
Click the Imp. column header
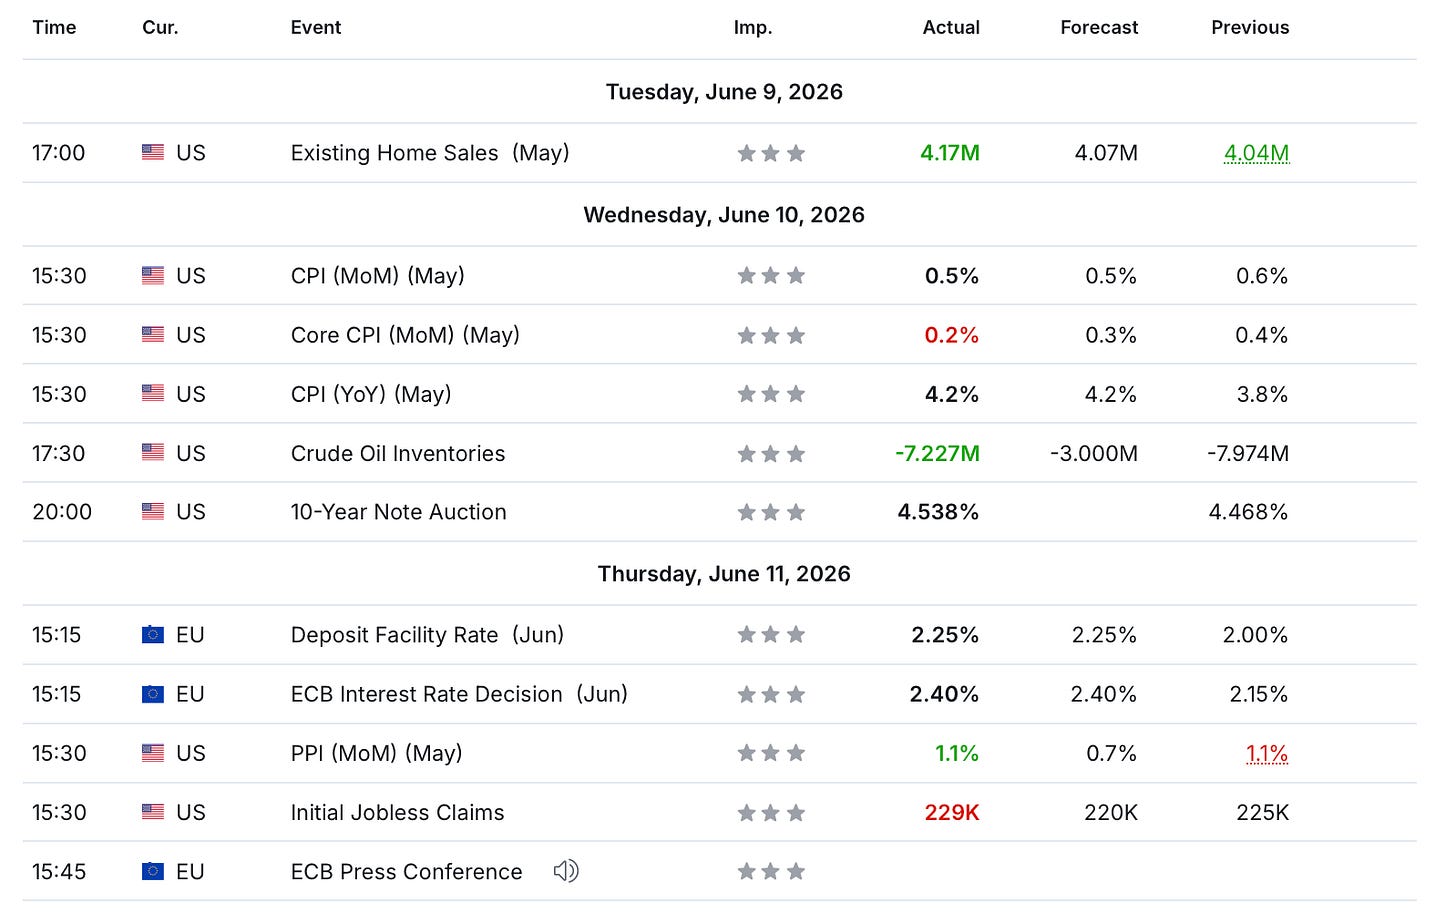click(753, 28)
